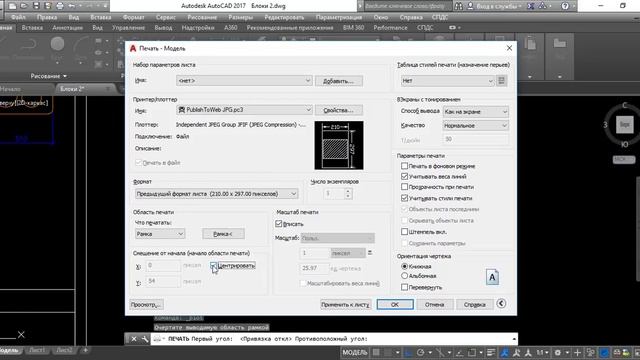Click the ViewCube top face in drawing area
This screenshot has width=640, height=360.
point(624,124)
